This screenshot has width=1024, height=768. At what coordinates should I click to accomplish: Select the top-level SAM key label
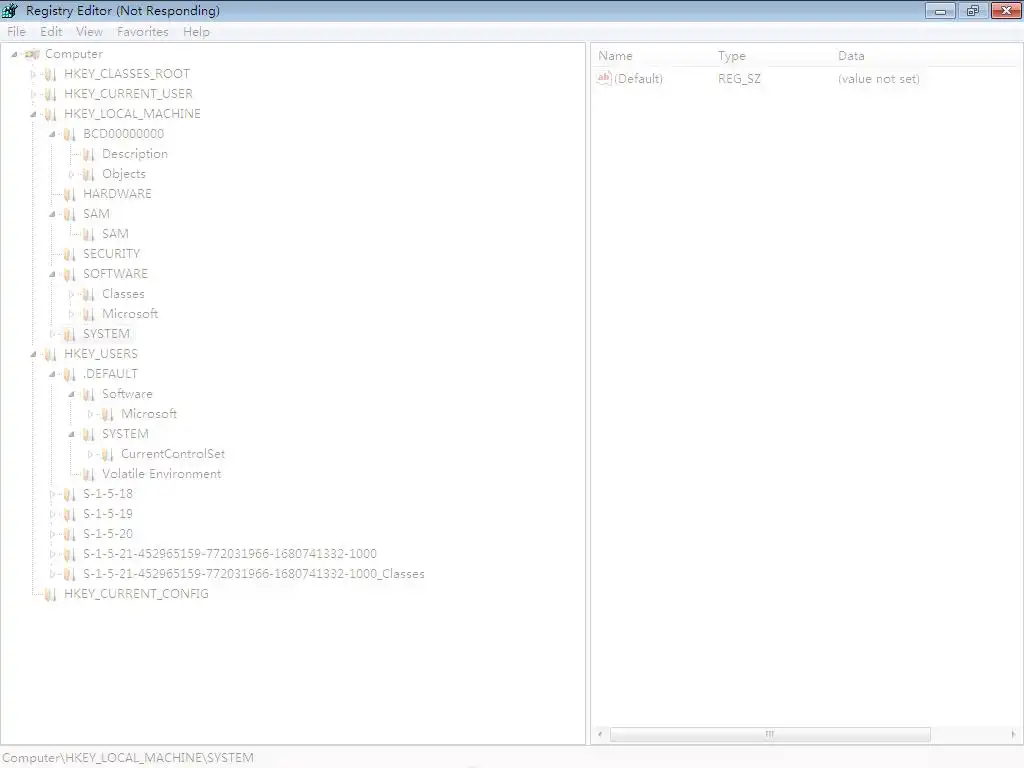[96, 214]
